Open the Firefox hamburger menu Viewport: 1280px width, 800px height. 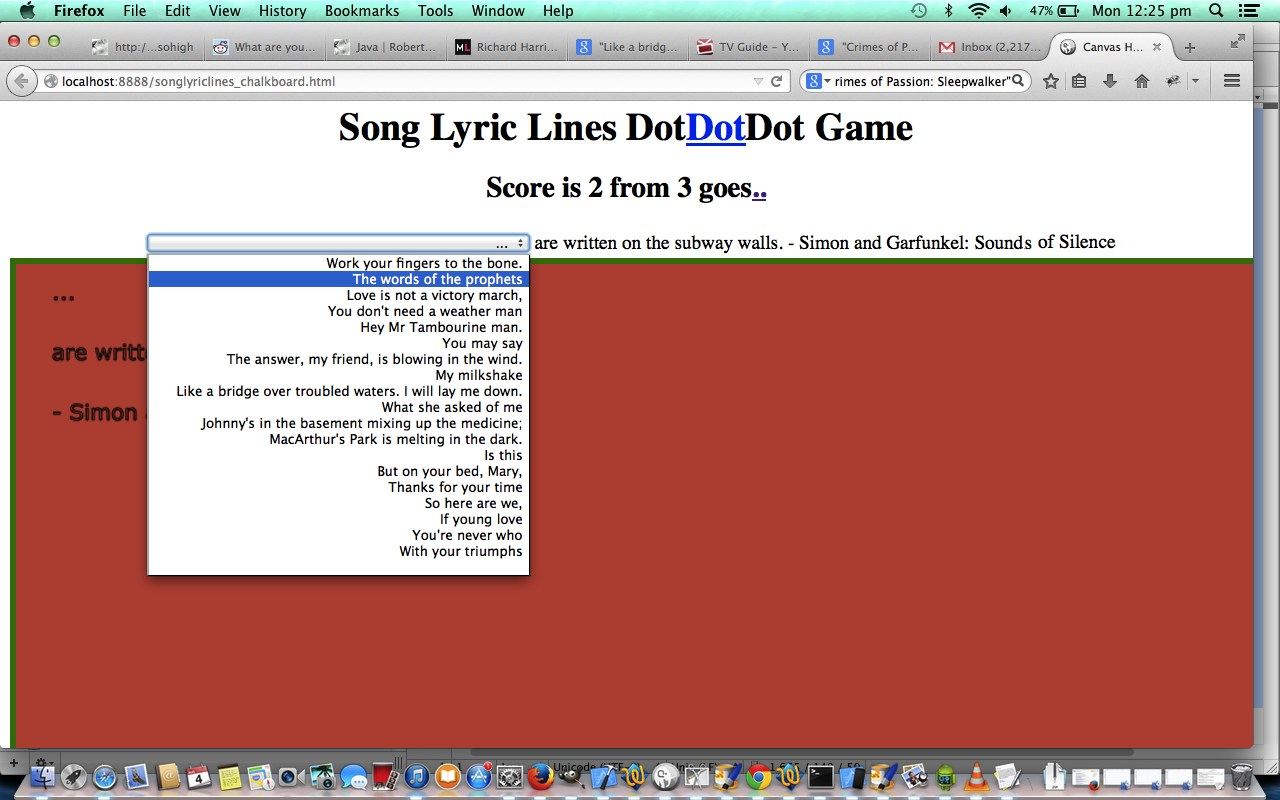pyautogui.click(x=1232, y=81)
